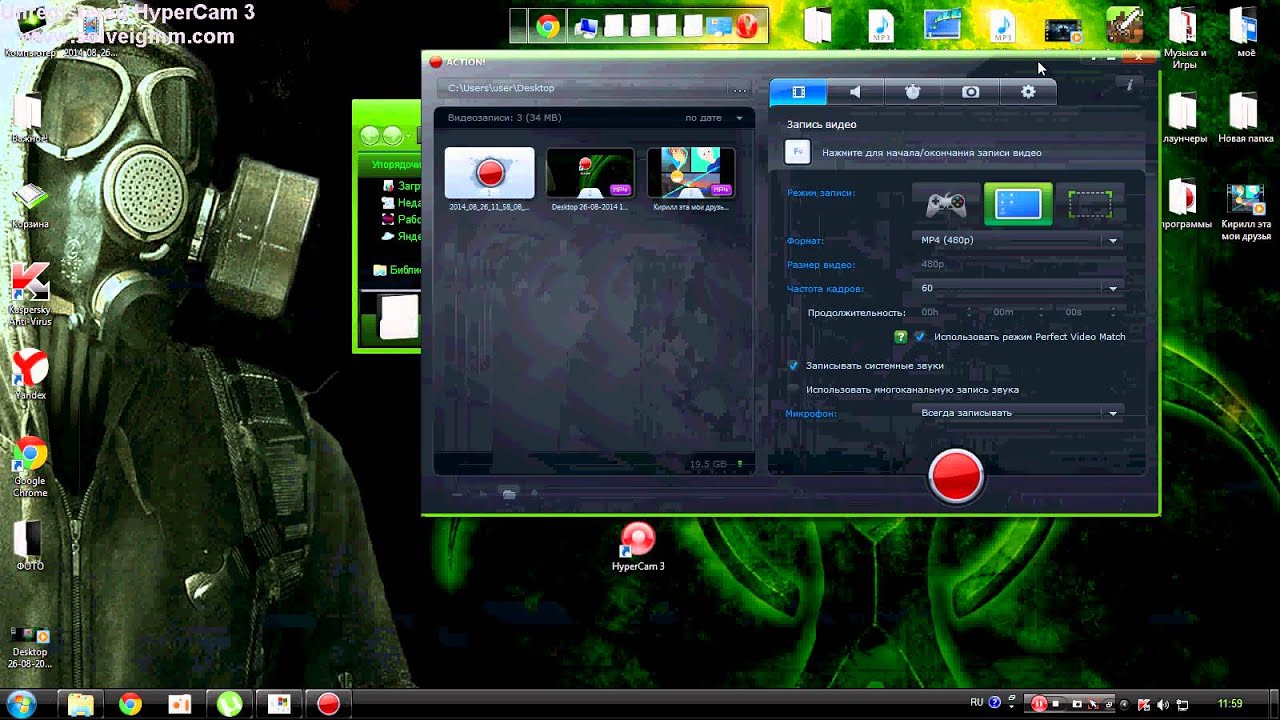Open the HyperCam 3 desktop shortcut
The width and height of the screenshot is (1280, 720).
click(x=638, y=547)
